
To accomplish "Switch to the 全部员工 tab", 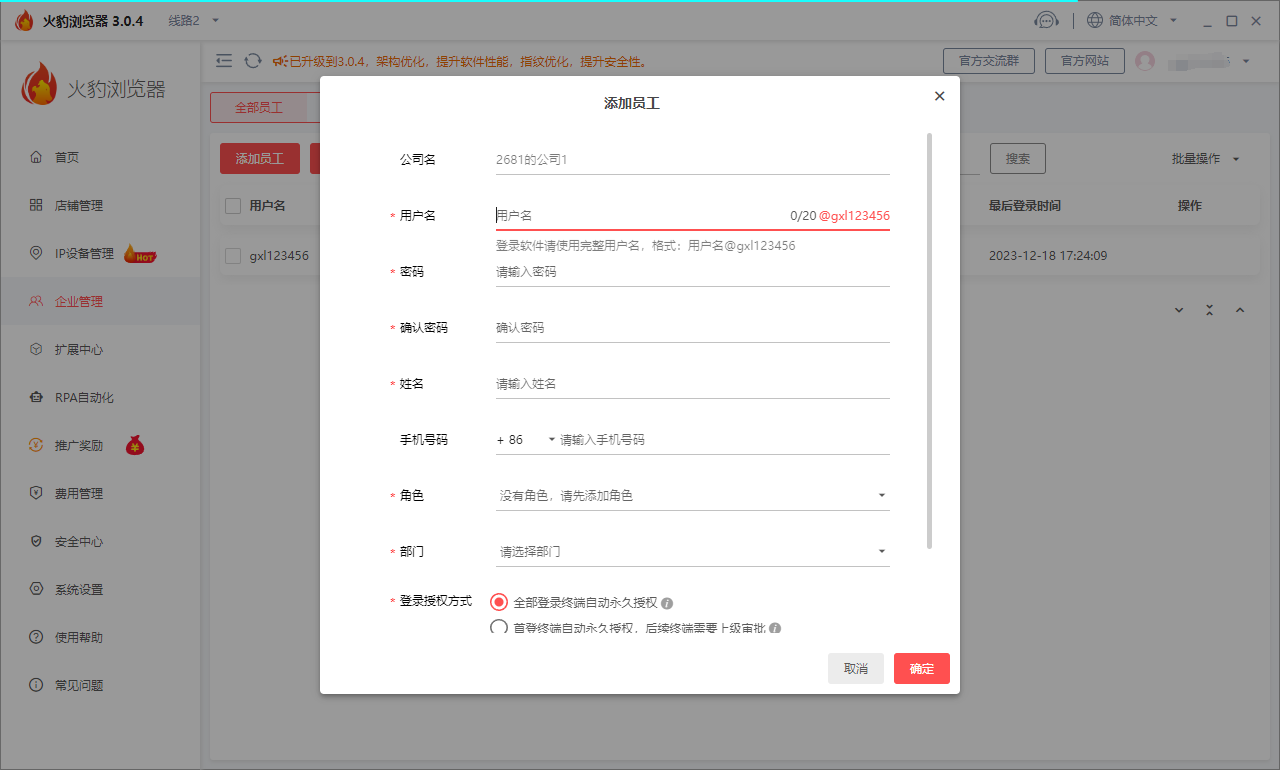I will point(259,108).
